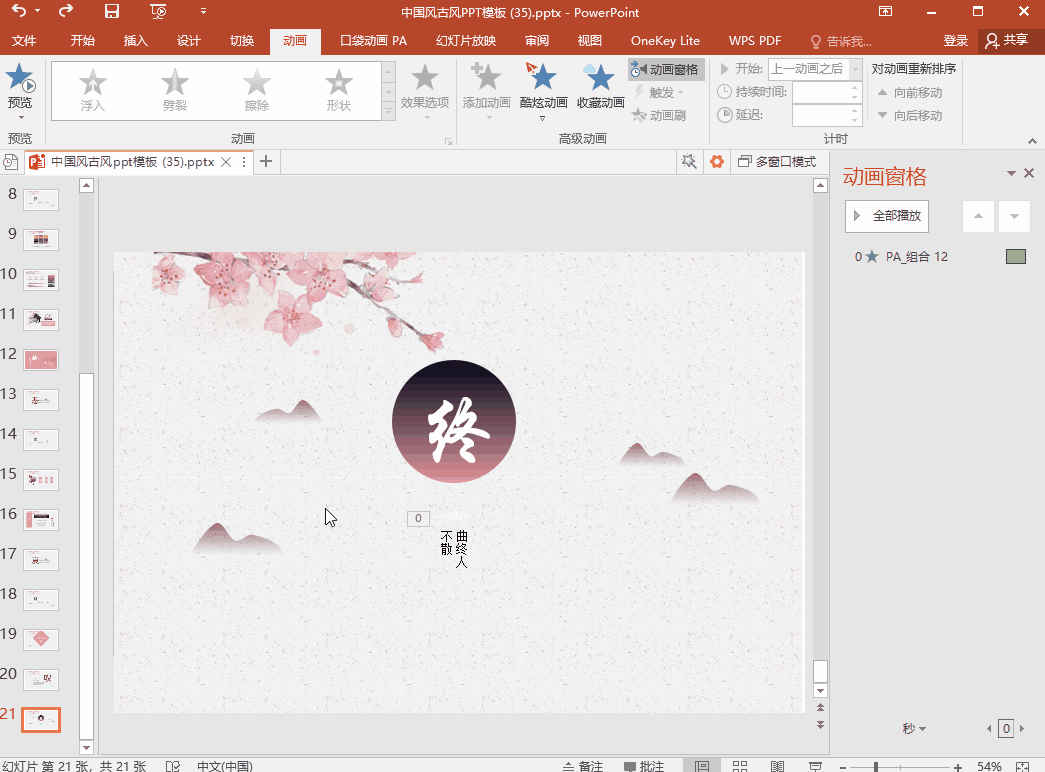Toggle the 动画窗格 pane button
Image resolution: width=1045 pixels, height=772 pixels.
(666, 69)
